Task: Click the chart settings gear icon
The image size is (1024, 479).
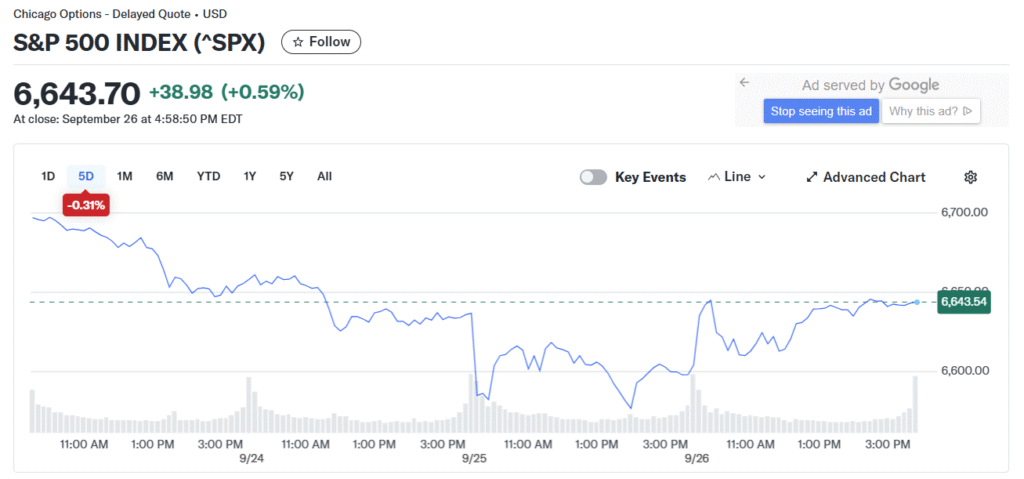Action: point(969,177)
